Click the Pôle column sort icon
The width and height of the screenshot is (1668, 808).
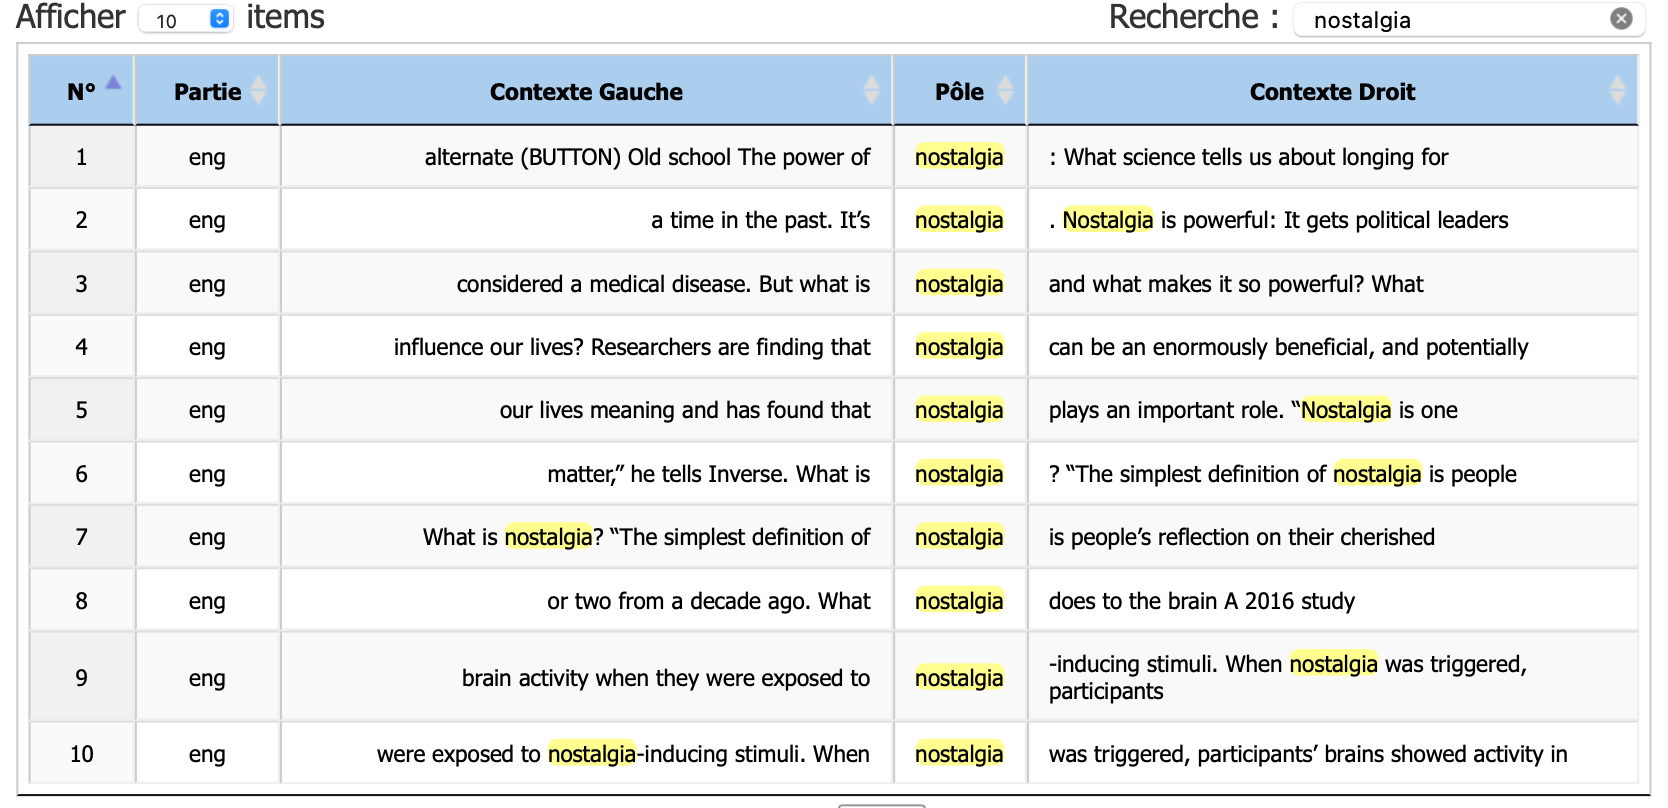coord(1006,91)
